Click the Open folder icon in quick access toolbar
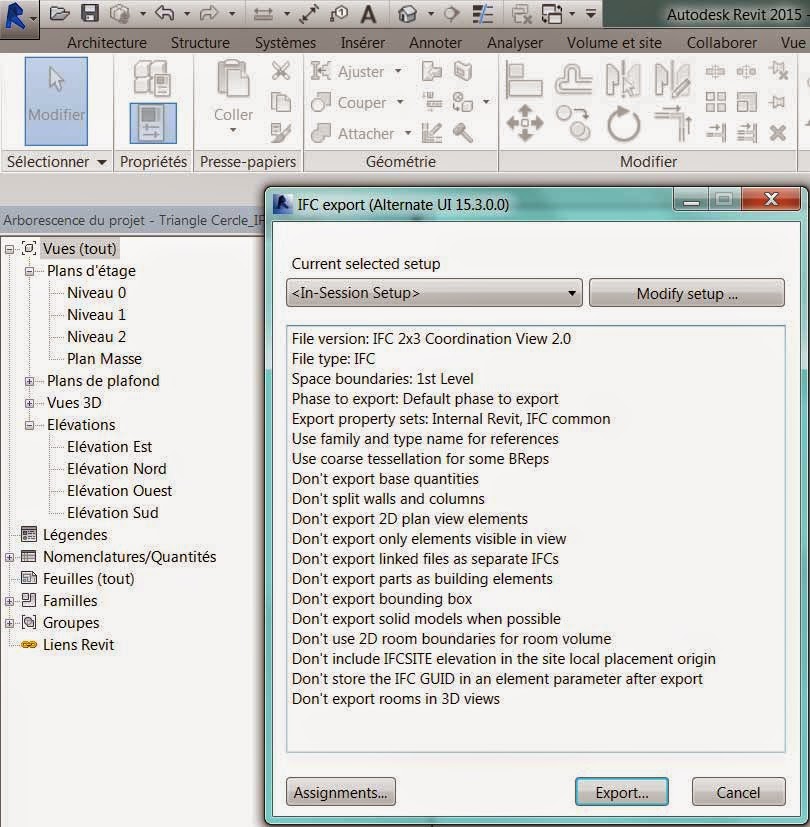The height and width of the screenshot is (827, 810). click(59, 14)
